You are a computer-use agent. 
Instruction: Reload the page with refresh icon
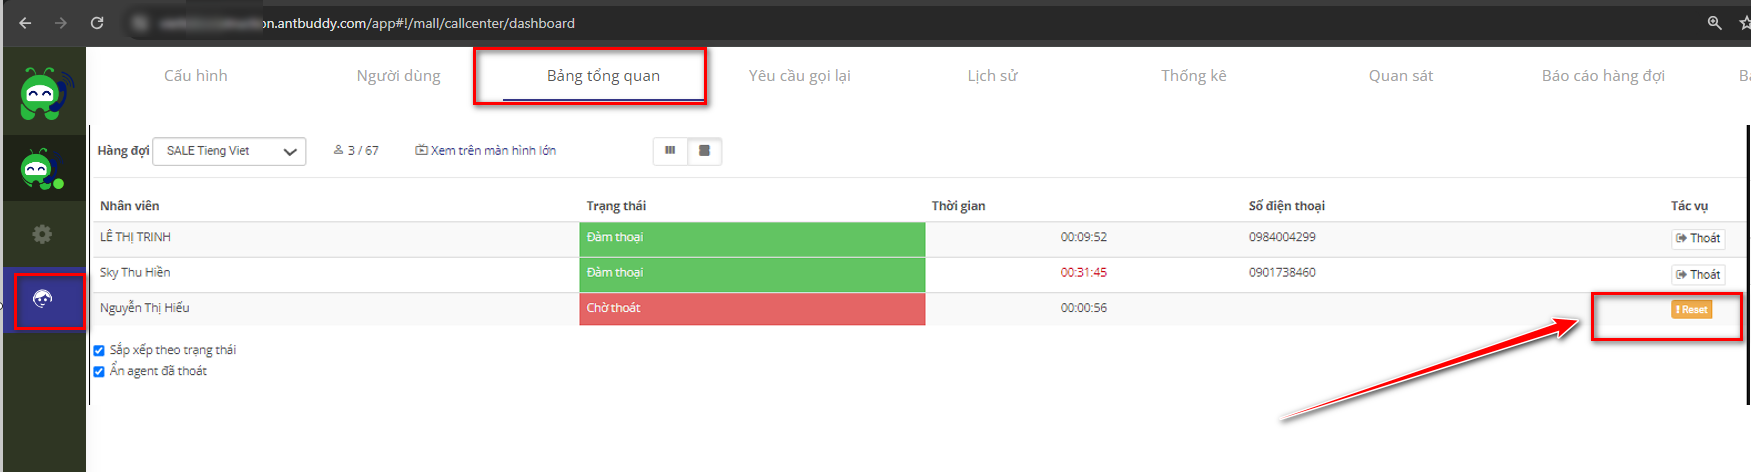click(x=97, y=23)
